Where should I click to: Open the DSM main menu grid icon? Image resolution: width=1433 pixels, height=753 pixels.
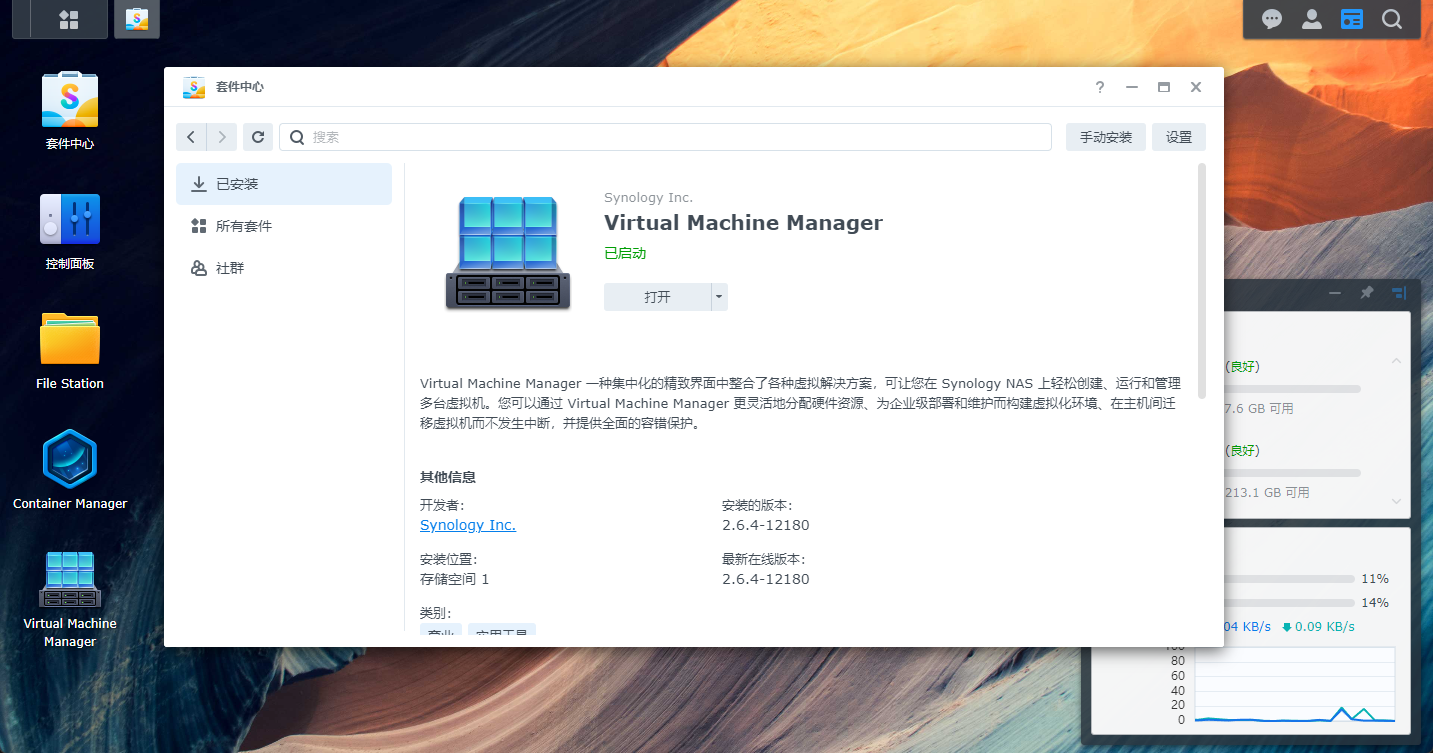[x=69, y=19]
